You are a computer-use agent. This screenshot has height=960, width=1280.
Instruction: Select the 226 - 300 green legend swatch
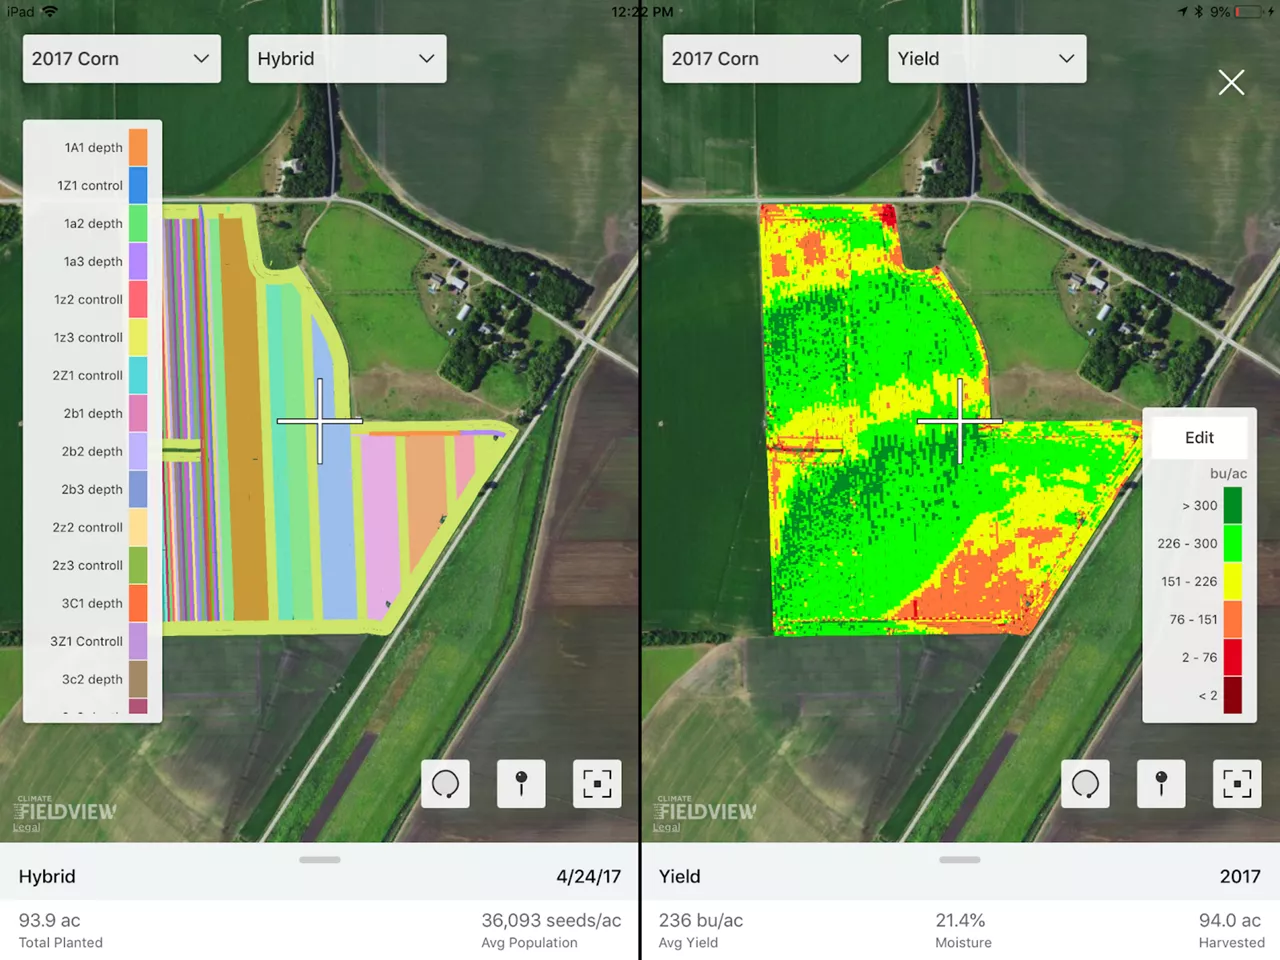(x=1232, y=543)
